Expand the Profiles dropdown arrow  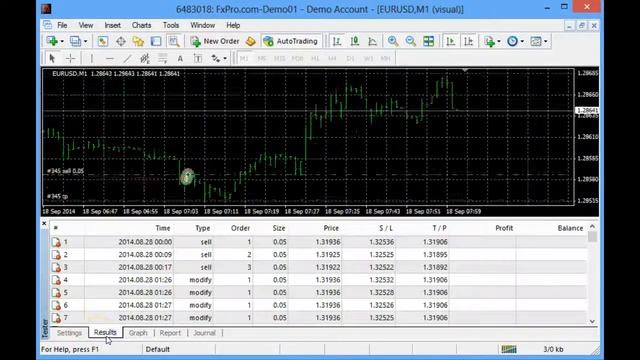85,41
